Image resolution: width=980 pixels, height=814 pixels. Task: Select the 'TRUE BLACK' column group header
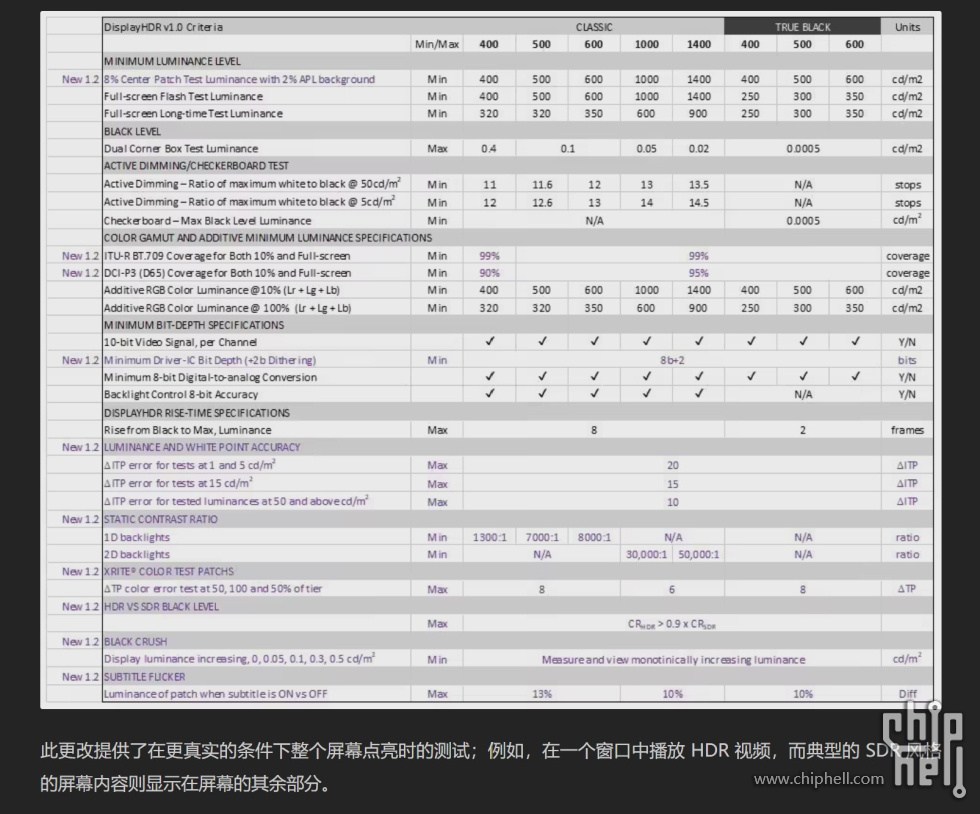coord(802,27)
